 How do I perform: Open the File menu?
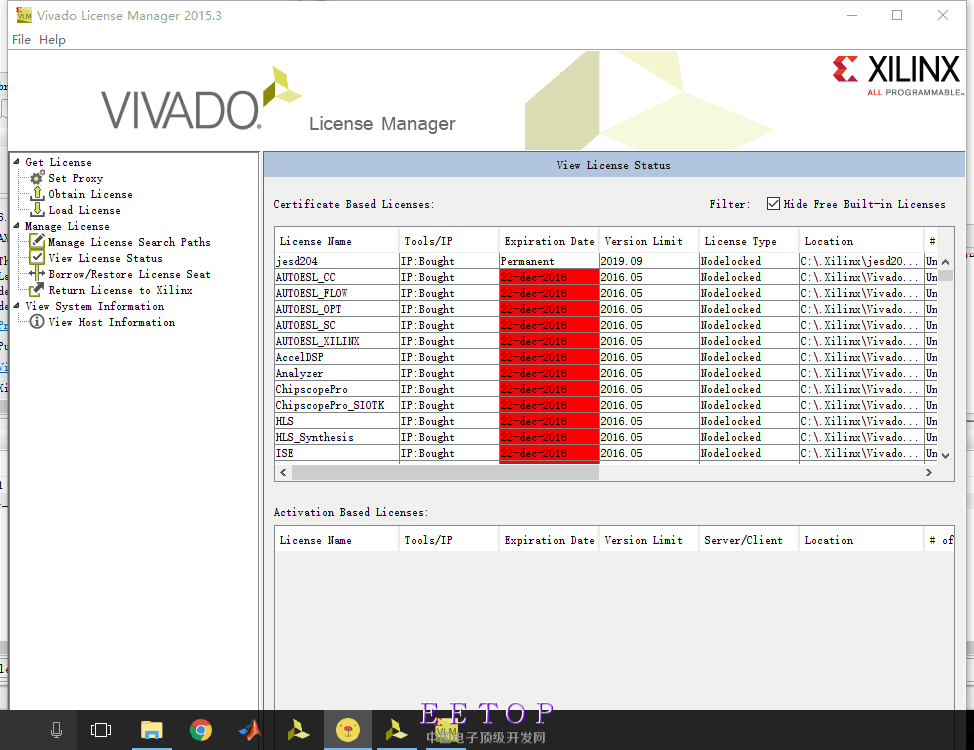click(x=21, y=39)
